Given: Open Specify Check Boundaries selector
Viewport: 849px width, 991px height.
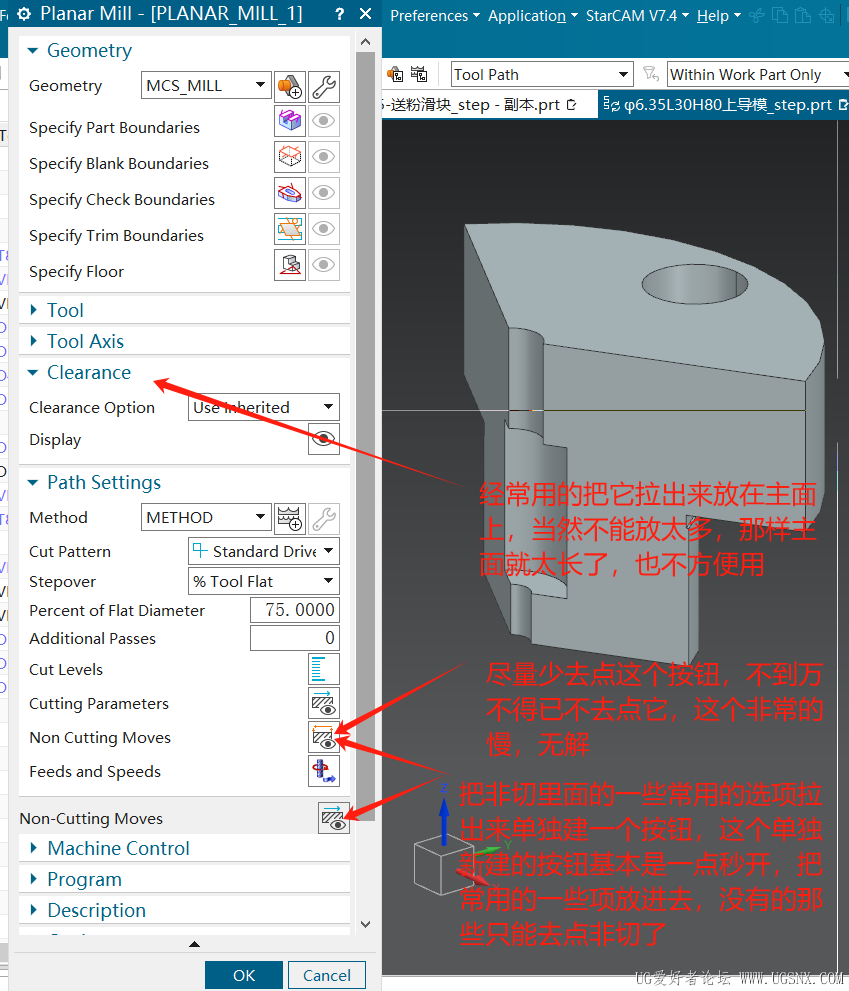Looking at the screenshot, I should click(x=290, y=193).
